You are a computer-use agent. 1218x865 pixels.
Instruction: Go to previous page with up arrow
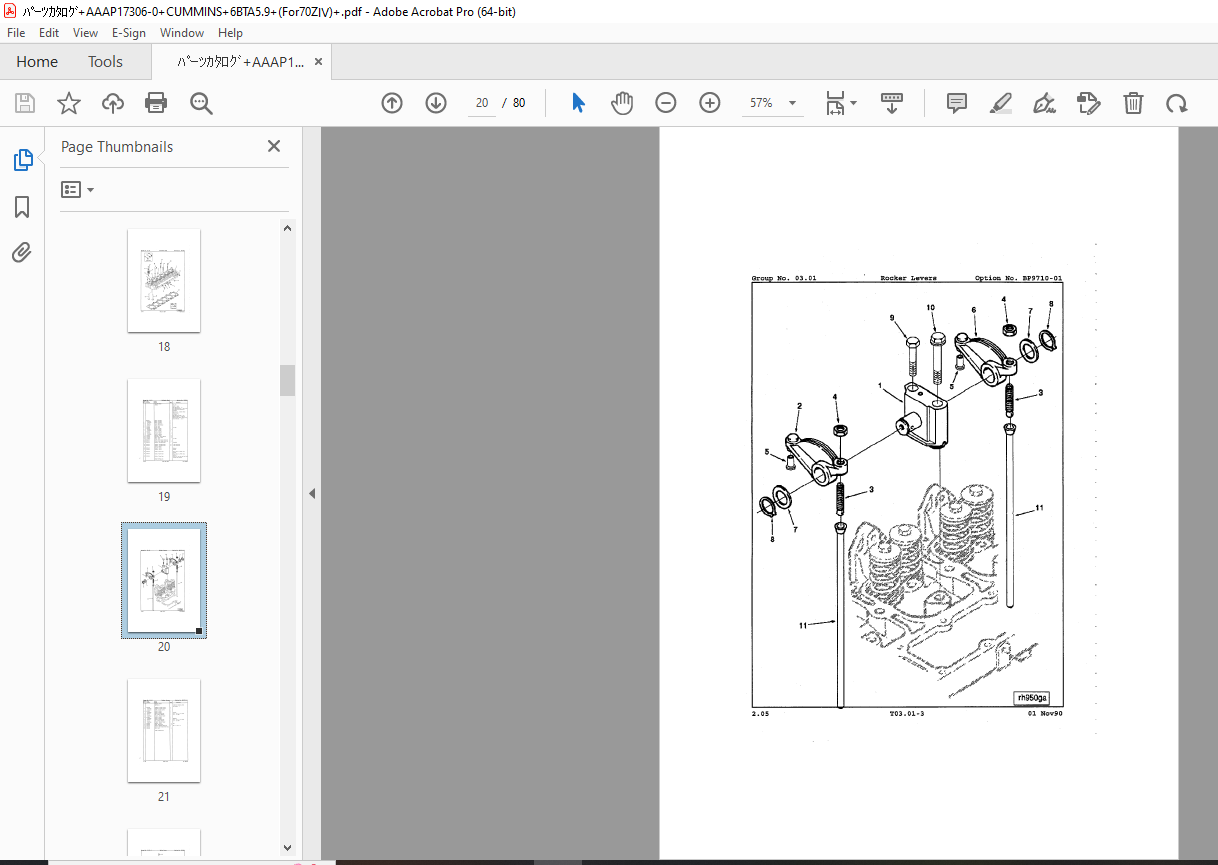(392, 103)
